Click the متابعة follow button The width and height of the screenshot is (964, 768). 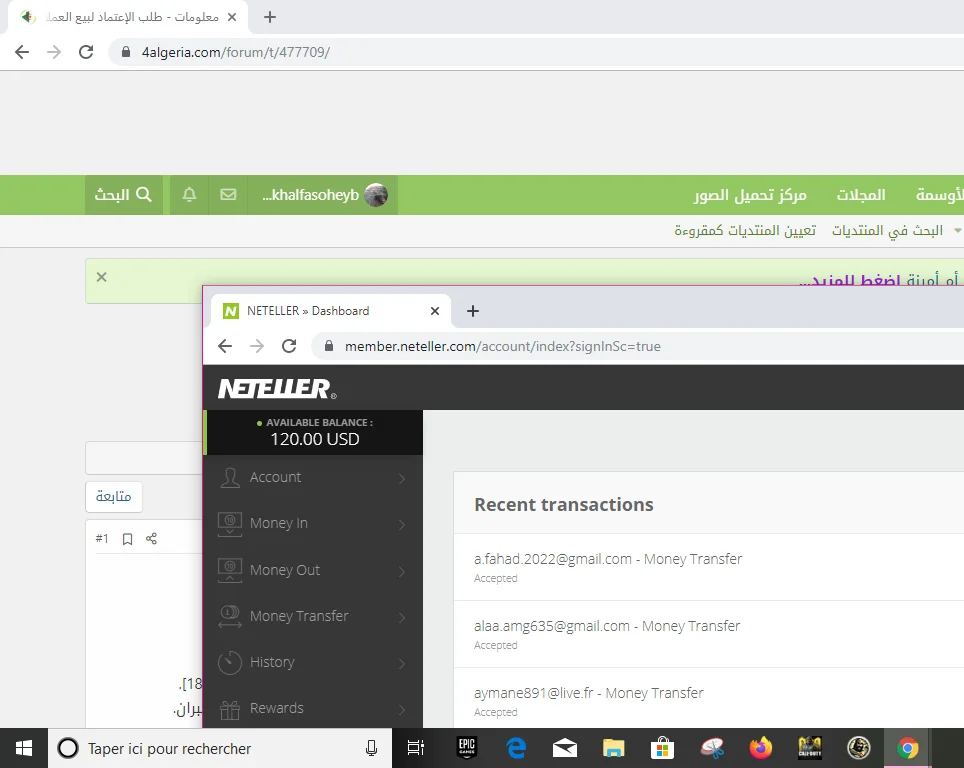click(114, 497)
